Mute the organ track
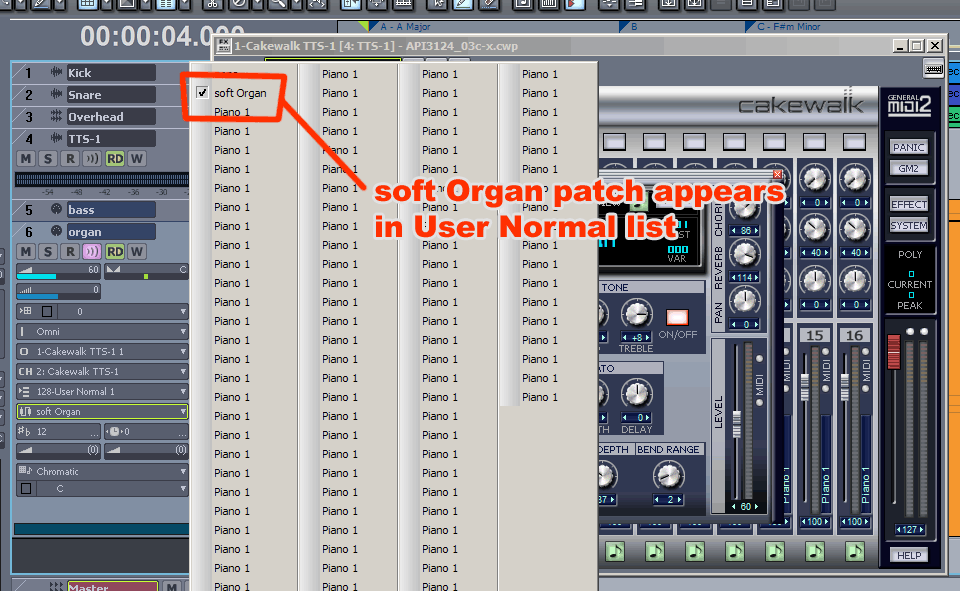Image resolution: width=960 pixels, height=591 pixels. 26,251
